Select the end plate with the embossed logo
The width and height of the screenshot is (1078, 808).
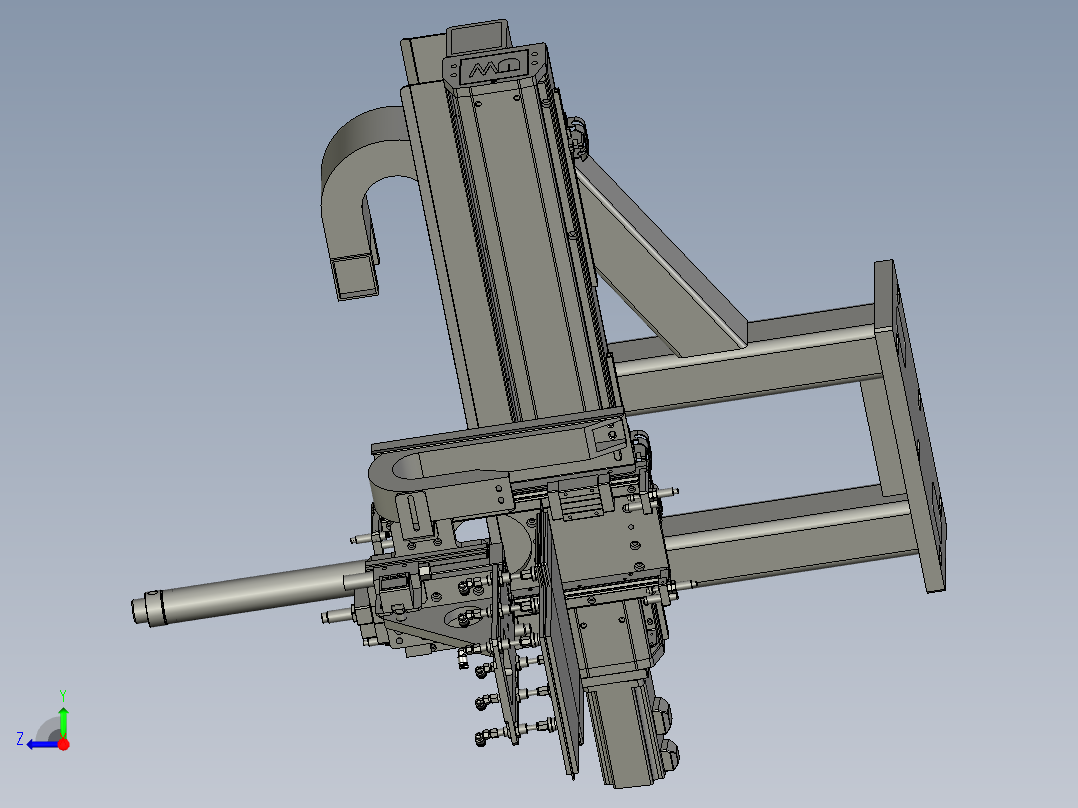[x=494, y=65]
